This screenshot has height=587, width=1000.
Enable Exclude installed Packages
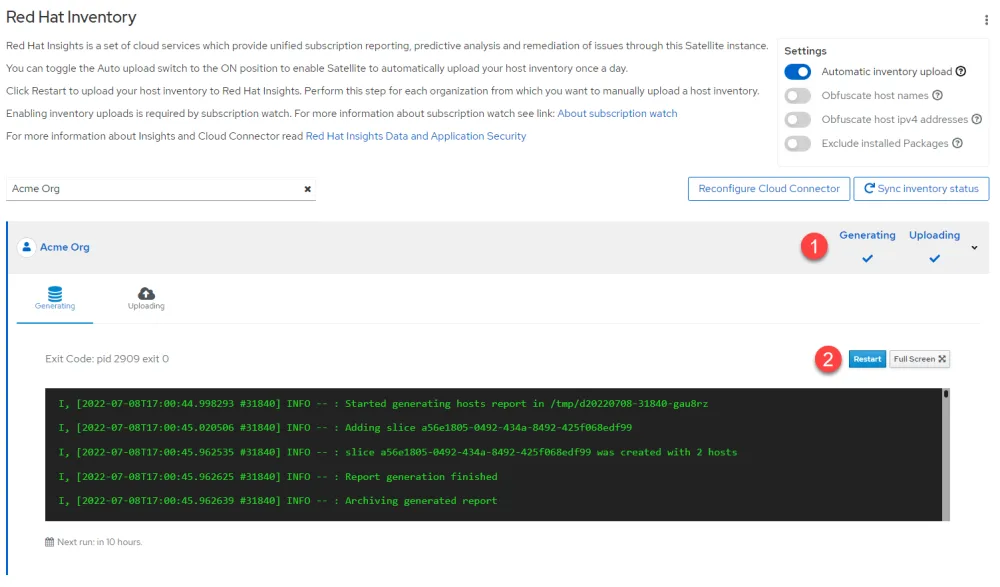click(x=798, y=143)
